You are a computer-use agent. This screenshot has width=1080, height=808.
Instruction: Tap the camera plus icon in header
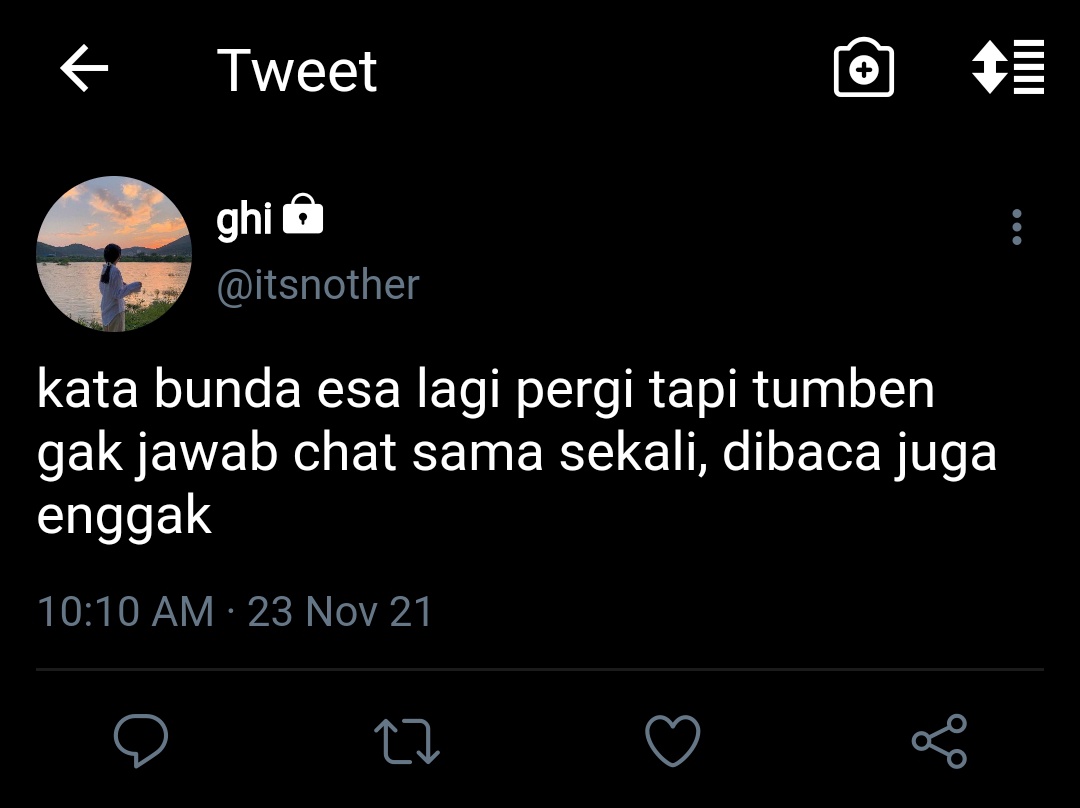click(864, 68)
